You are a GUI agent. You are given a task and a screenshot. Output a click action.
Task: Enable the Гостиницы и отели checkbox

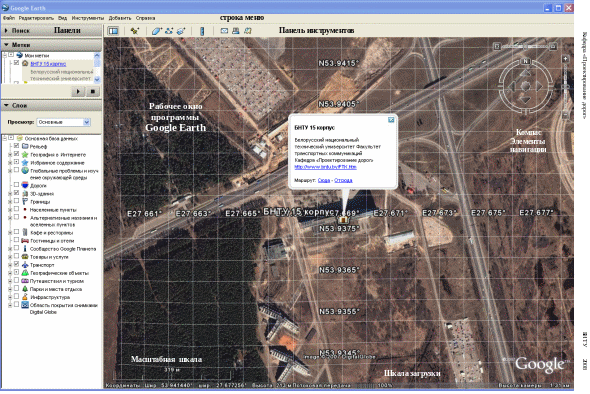(x=17, y=240)
